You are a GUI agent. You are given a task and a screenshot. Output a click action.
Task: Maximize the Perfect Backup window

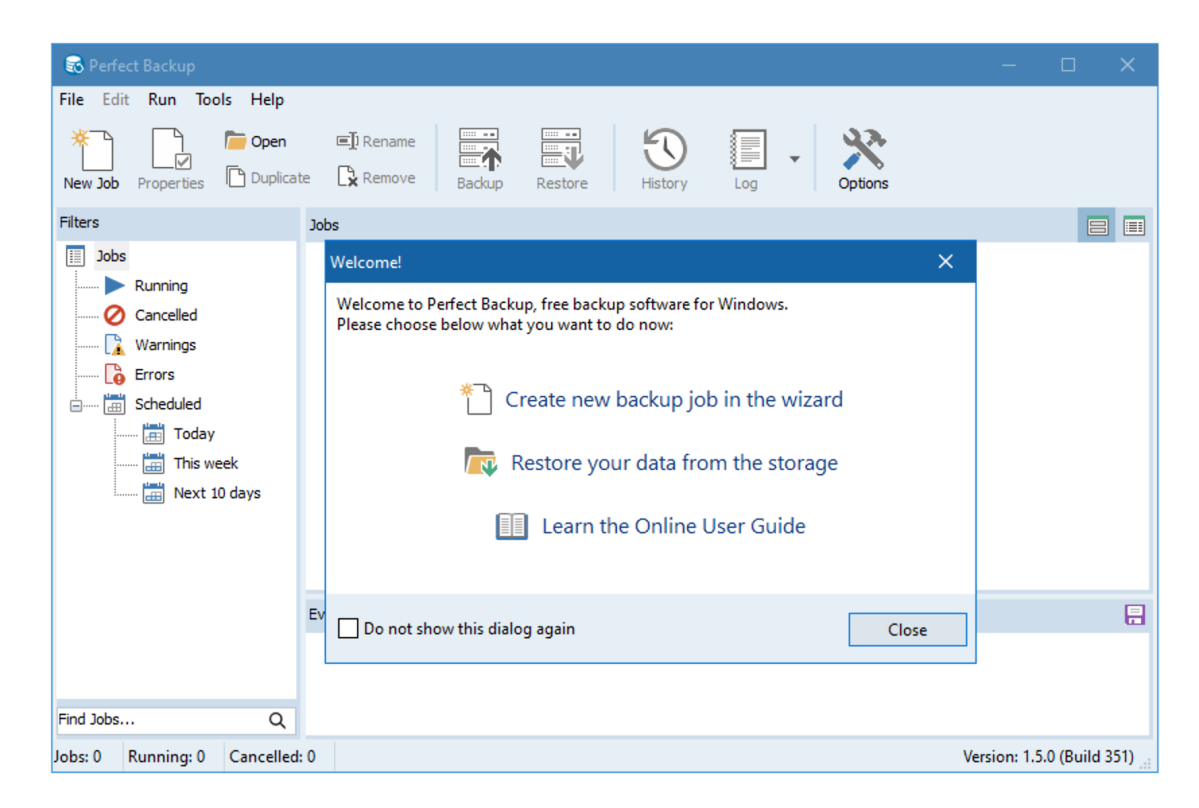pyautogui.click(x=1068, y=66)
